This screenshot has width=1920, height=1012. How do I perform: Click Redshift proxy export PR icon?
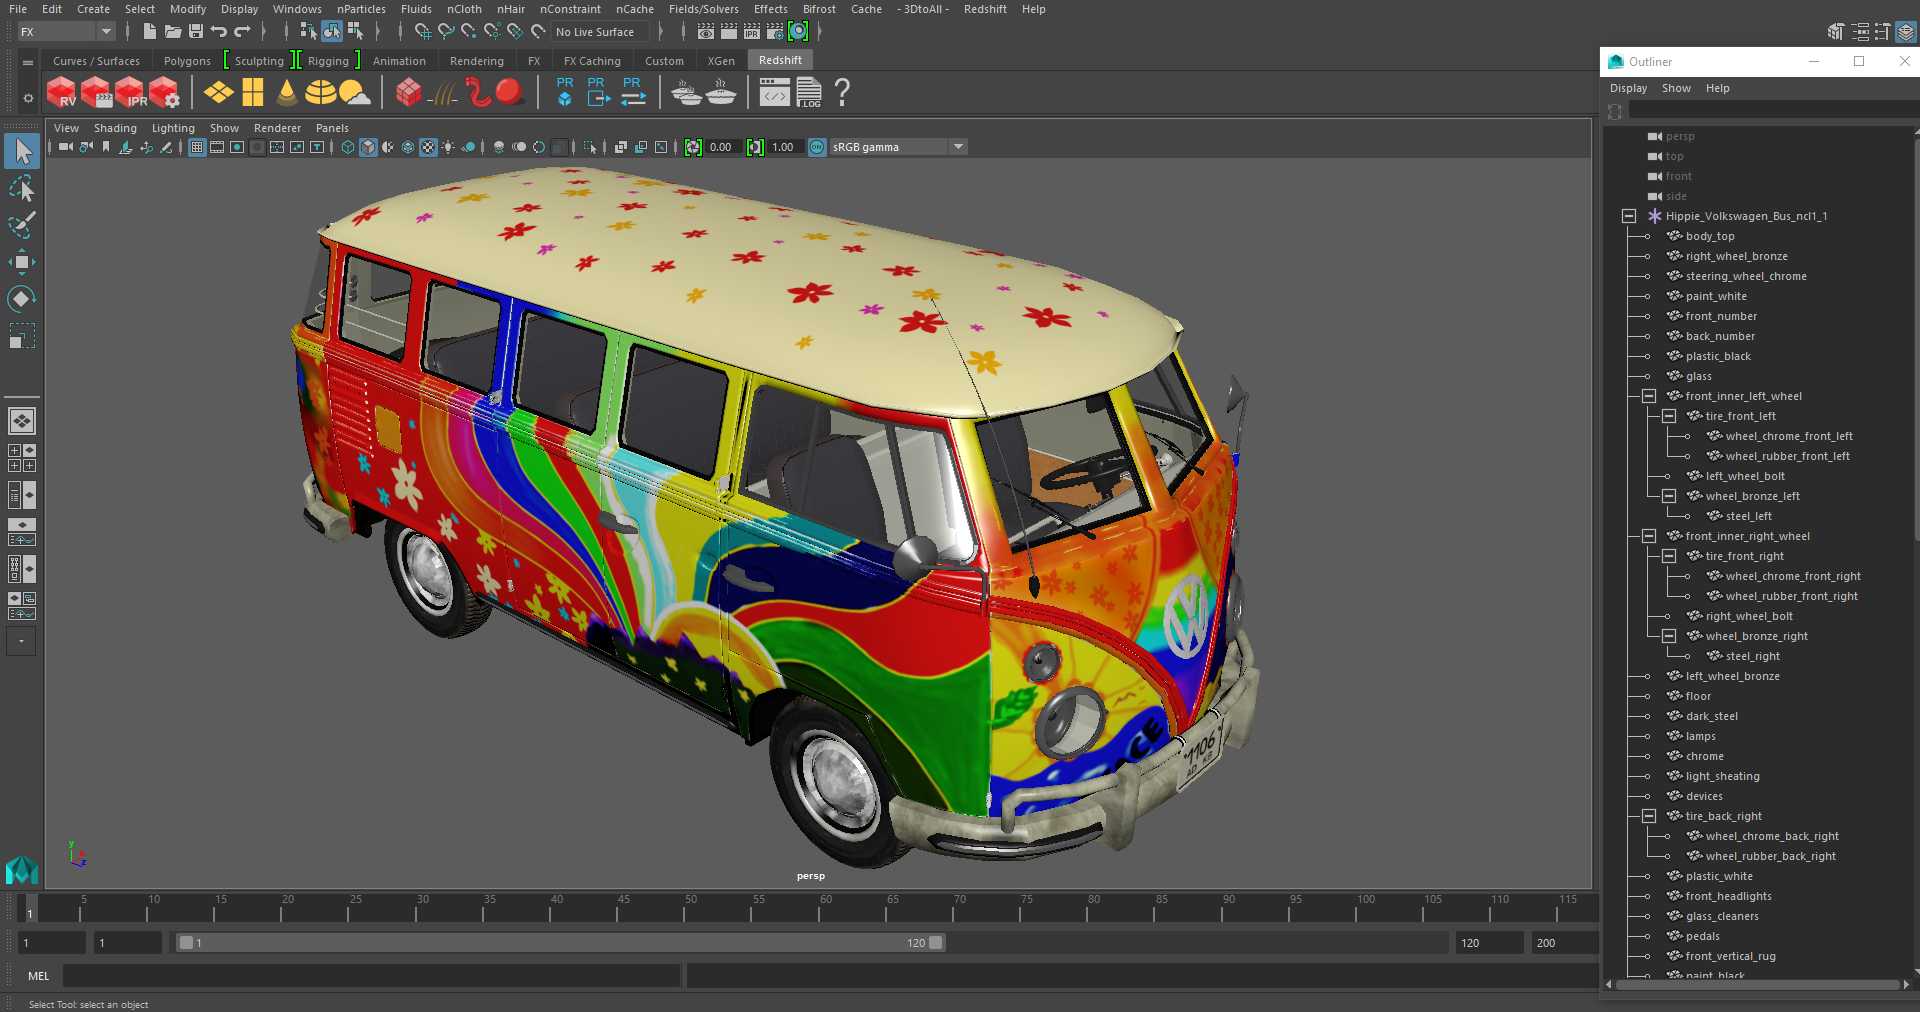pyautogui.click(x=598, y=92)
